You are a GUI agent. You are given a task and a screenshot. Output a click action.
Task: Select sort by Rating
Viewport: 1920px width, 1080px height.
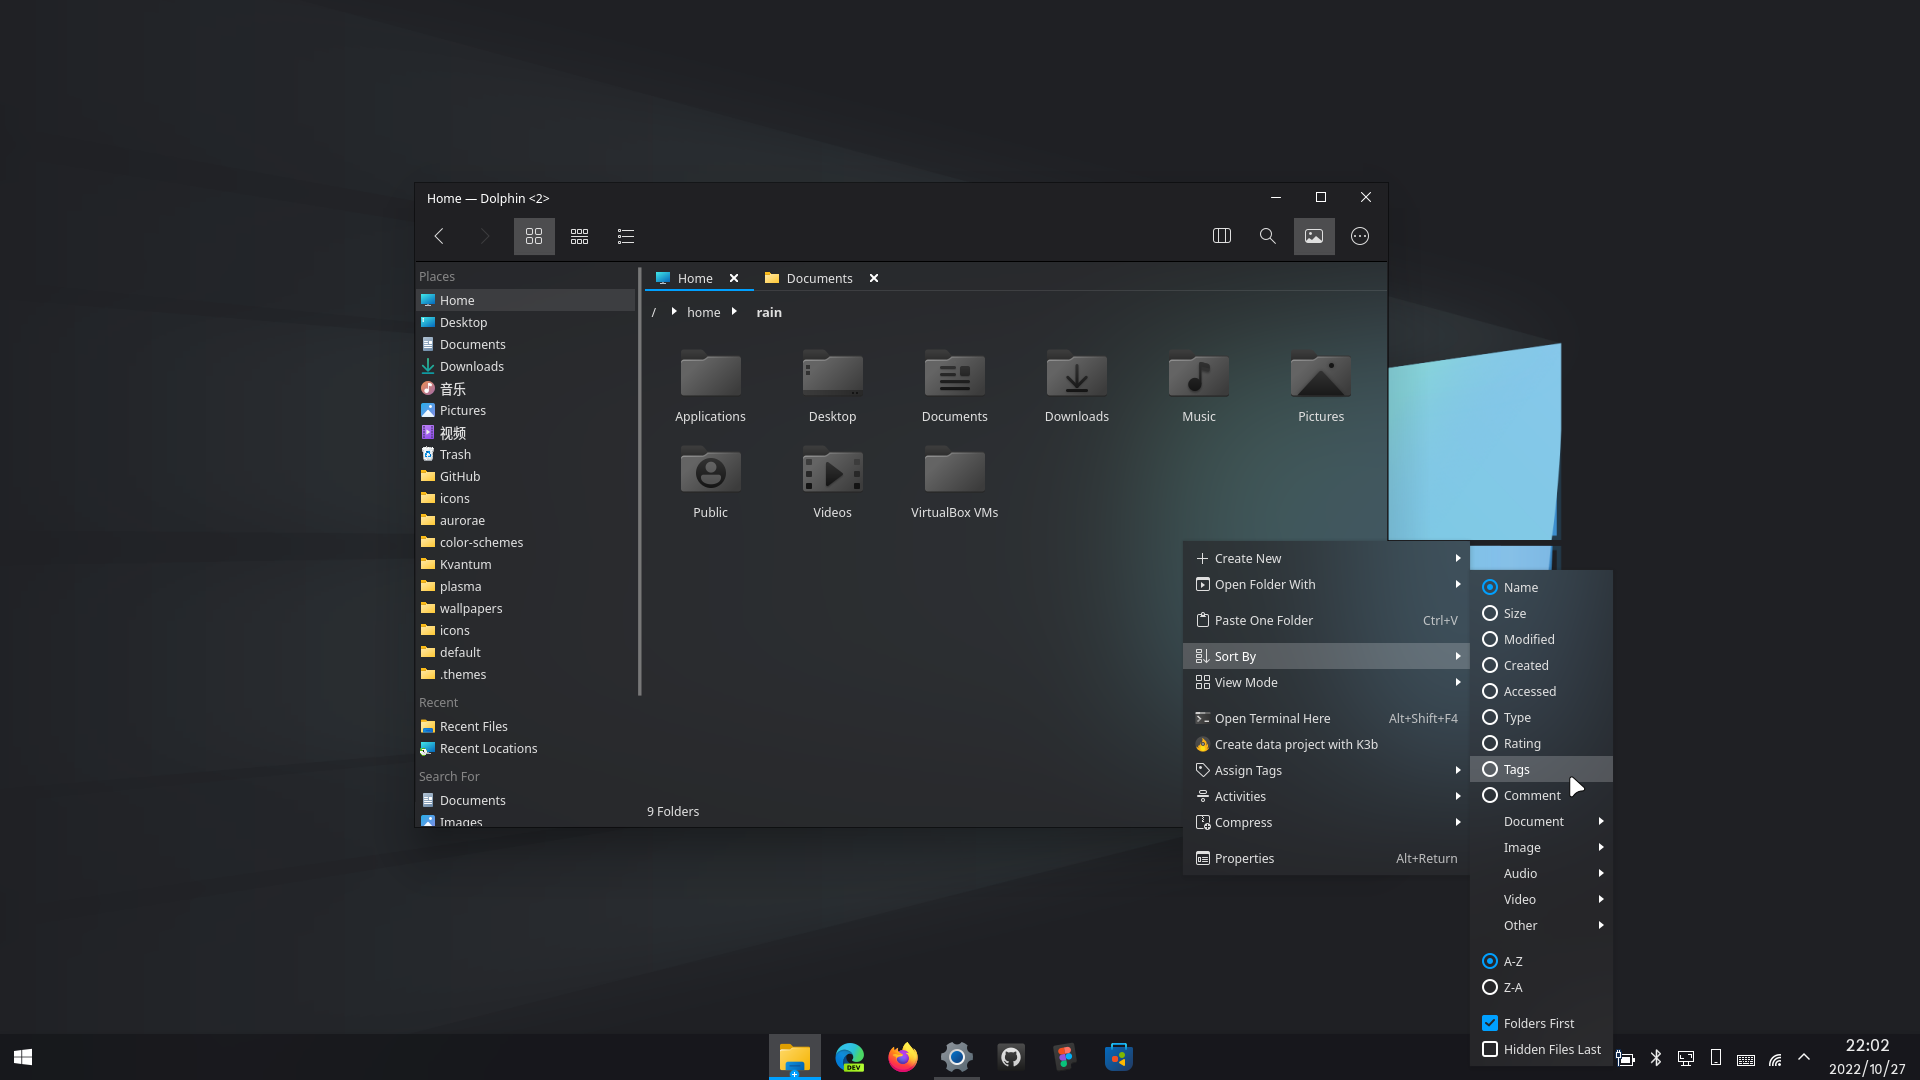pos(1541,743)
